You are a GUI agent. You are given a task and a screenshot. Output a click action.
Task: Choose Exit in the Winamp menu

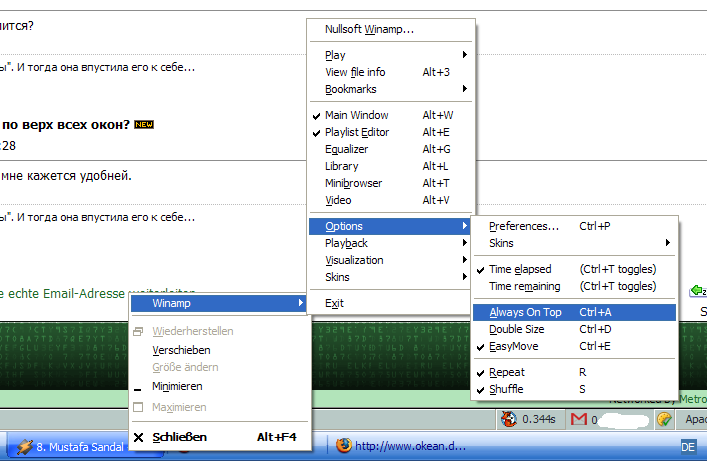(x=390, y=303)
